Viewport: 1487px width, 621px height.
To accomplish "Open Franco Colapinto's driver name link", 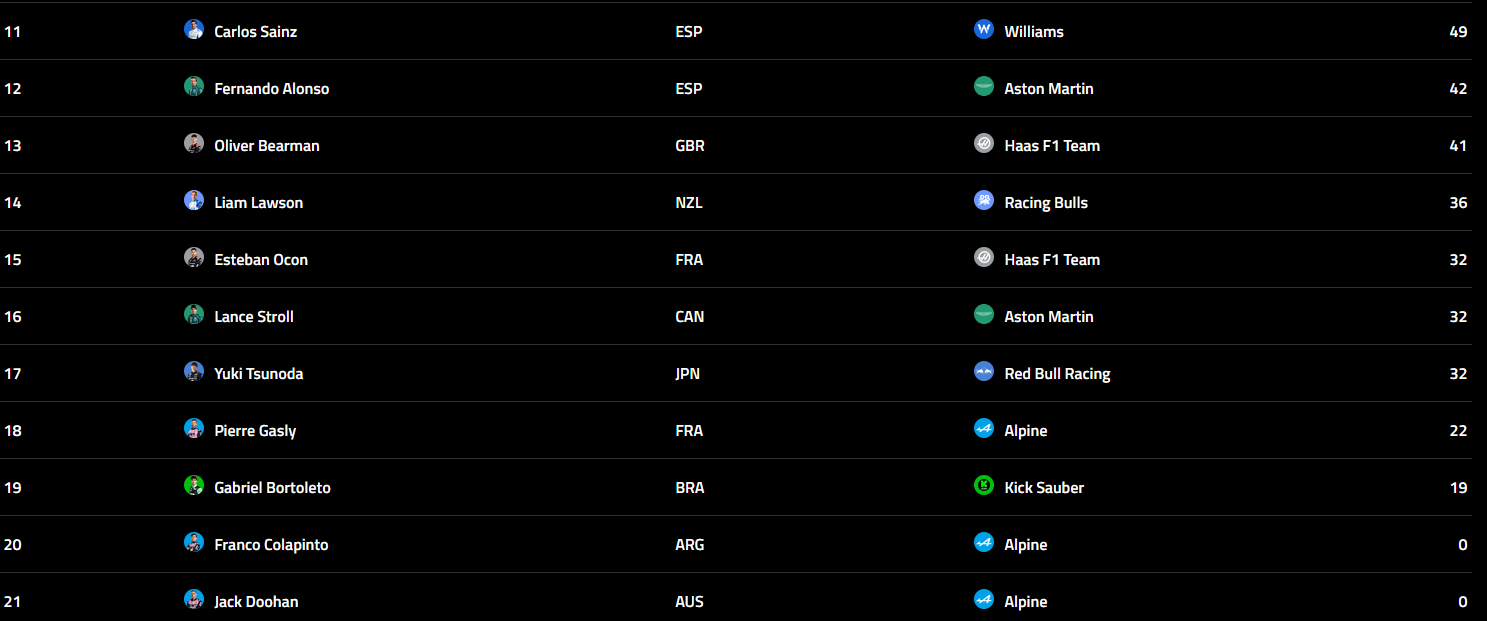I will [x=271, y=545].
